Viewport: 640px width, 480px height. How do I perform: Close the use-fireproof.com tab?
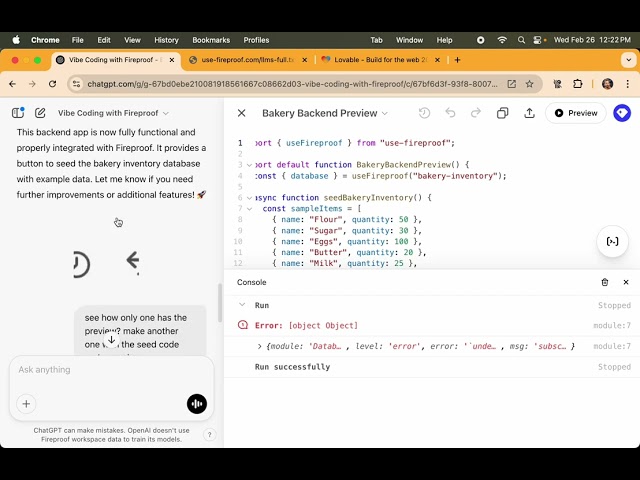(304, 60)
